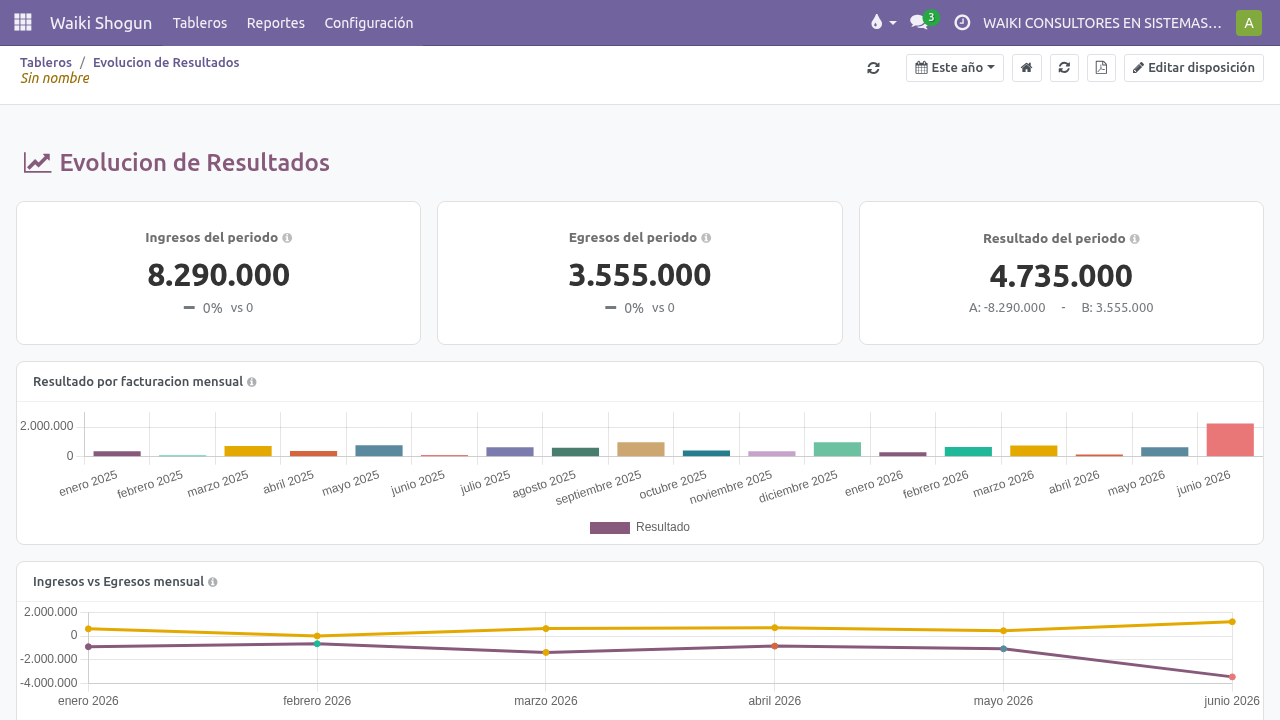Click the septiembre 2025 tan bar
1280x720 pixels.
(641, 449)
